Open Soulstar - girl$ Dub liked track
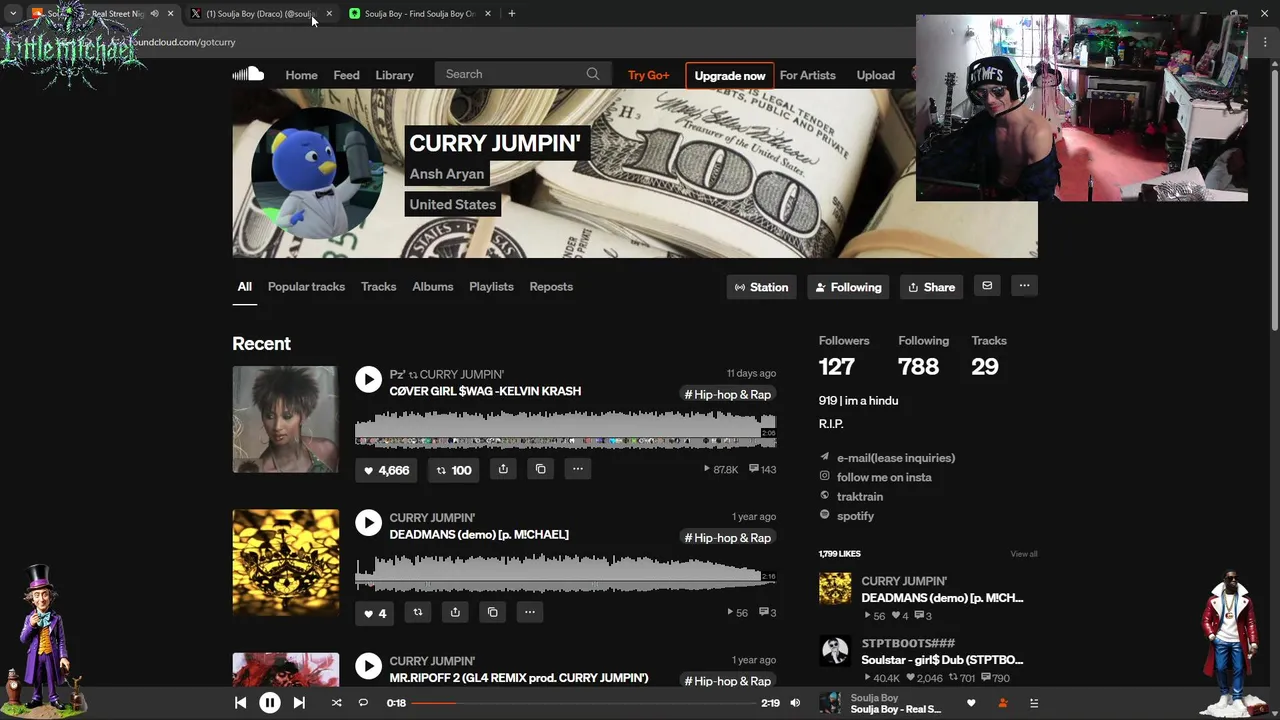Screen dimensions: 1280x720 click(x=942, y=660)
